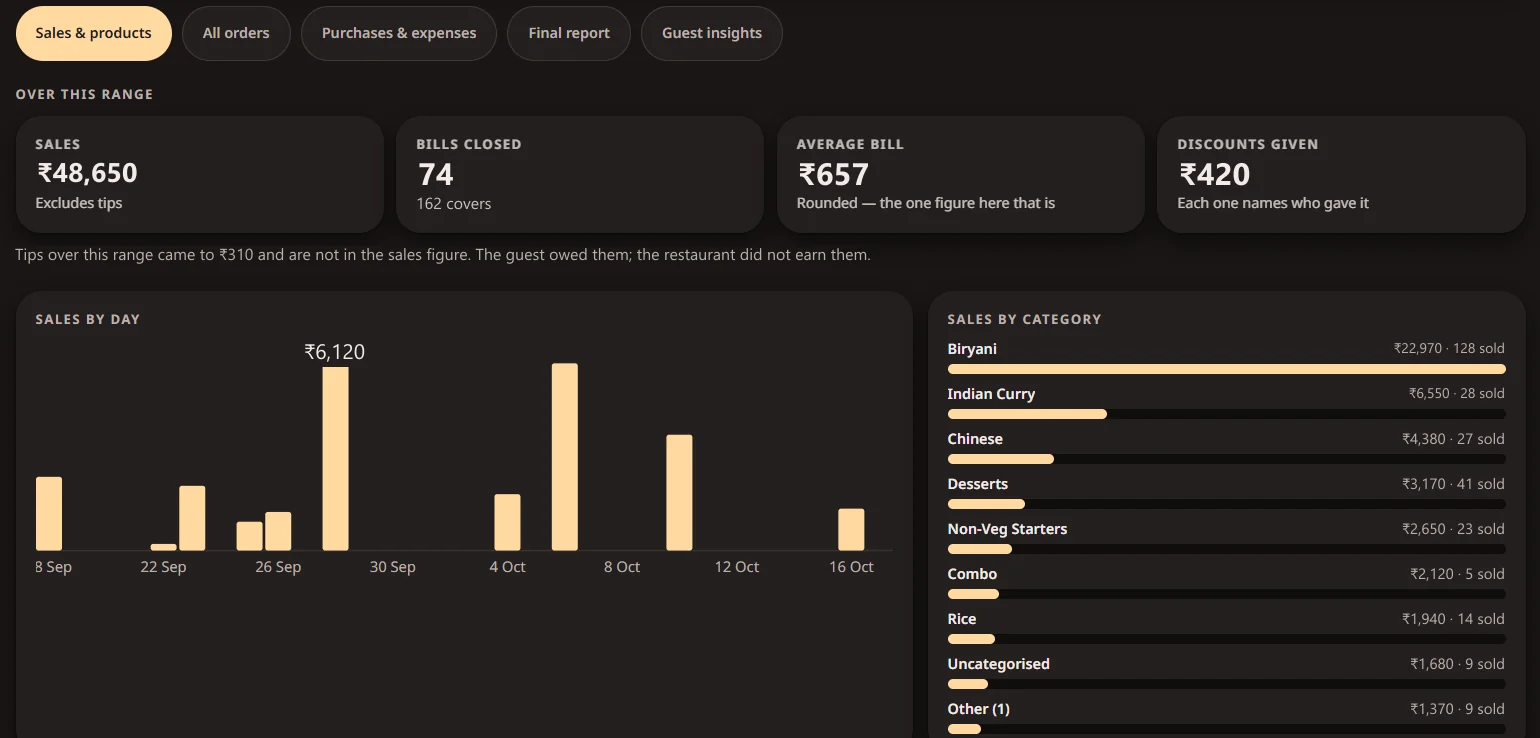Click the Indian Curry progress bar
Screen dimensions: 1540x738
1226,414
